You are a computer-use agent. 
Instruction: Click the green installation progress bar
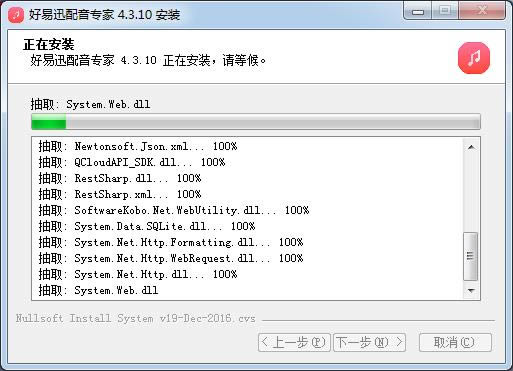(256, 122)
